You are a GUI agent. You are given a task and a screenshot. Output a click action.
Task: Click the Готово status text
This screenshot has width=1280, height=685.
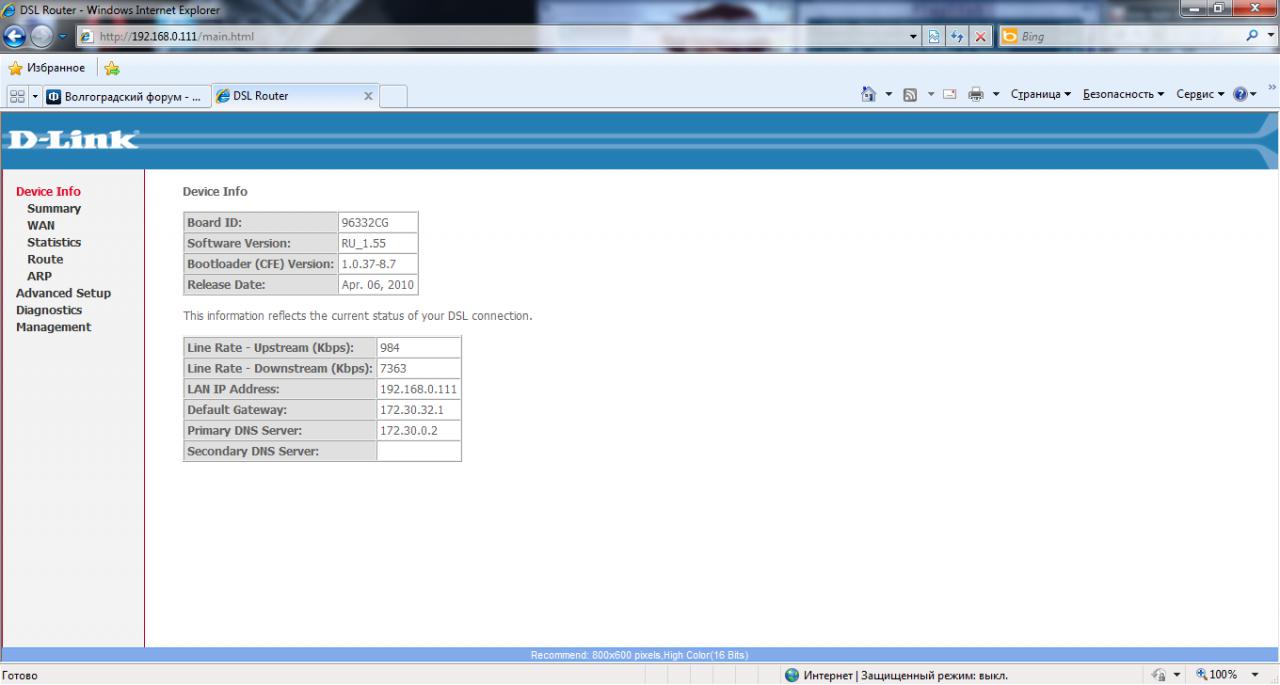click(20, 676)
